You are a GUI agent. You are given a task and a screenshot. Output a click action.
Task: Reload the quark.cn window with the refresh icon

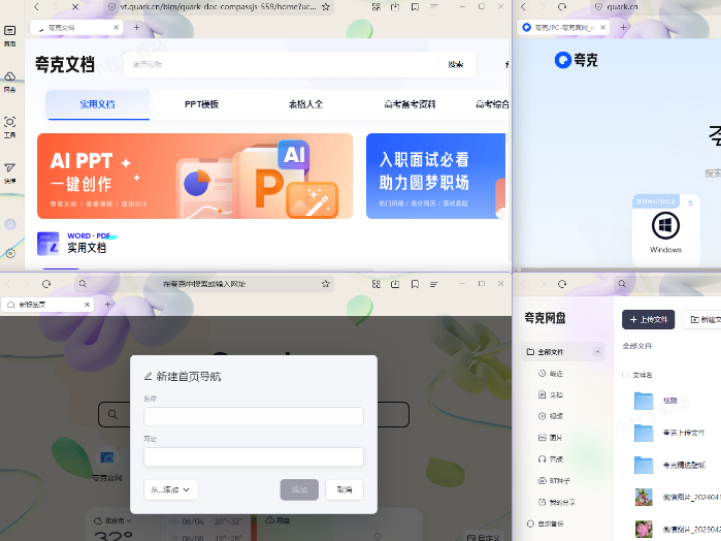click(x=562, y=7)
